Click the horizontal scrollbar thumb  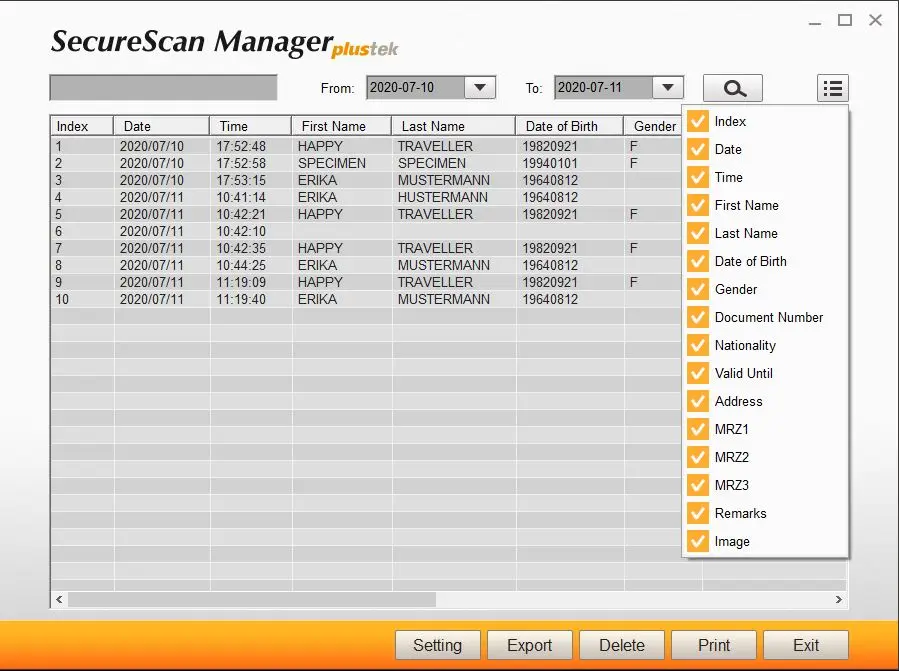[x=252, y=599]
